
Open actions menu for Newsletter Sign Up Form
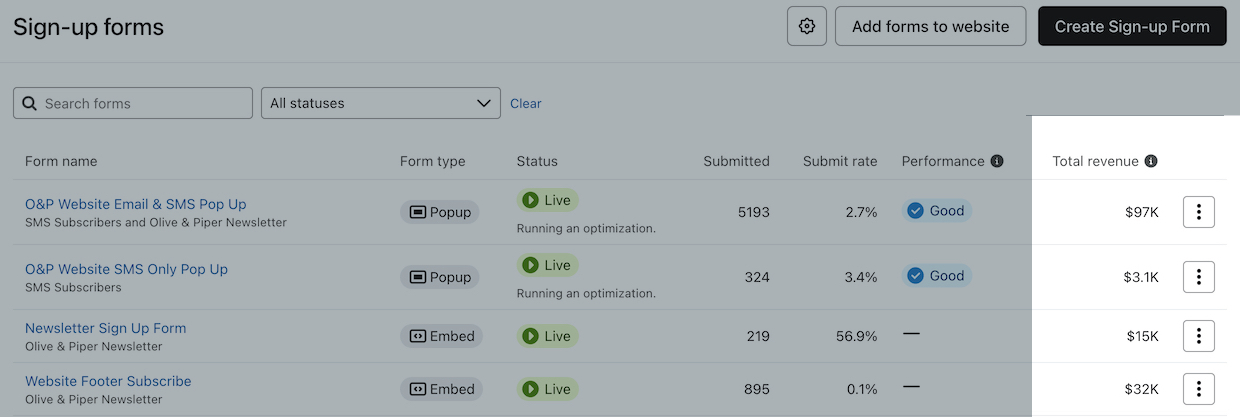(1198, 336)
